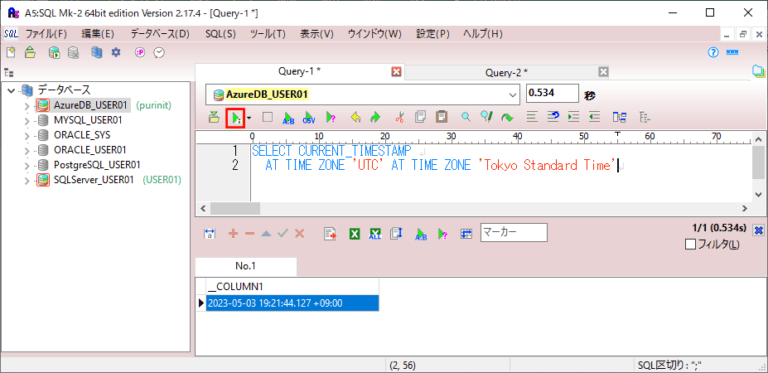Open the データベース(D) menu
The height and width of the screenshot is (373, 768).
(x=160, y=34)
